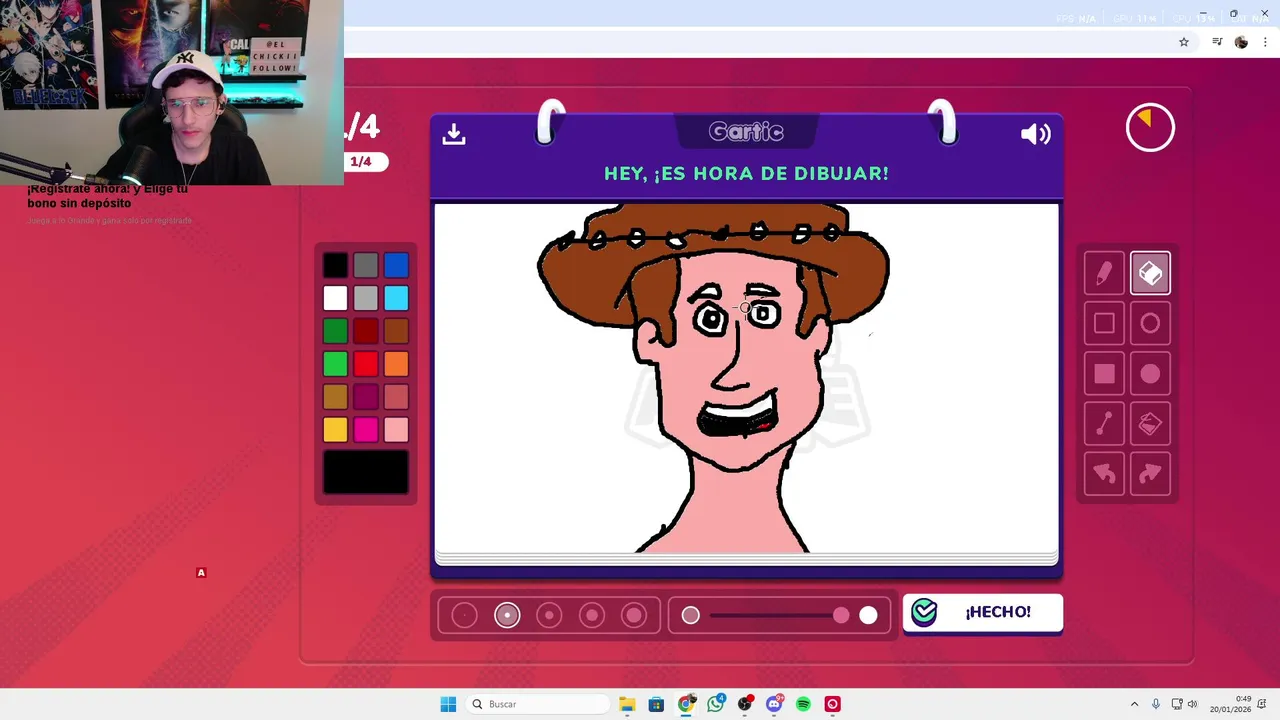Bookmark the page with the star icon
The width and height of the screenshot is (1280, 720).
point(1184,42)
